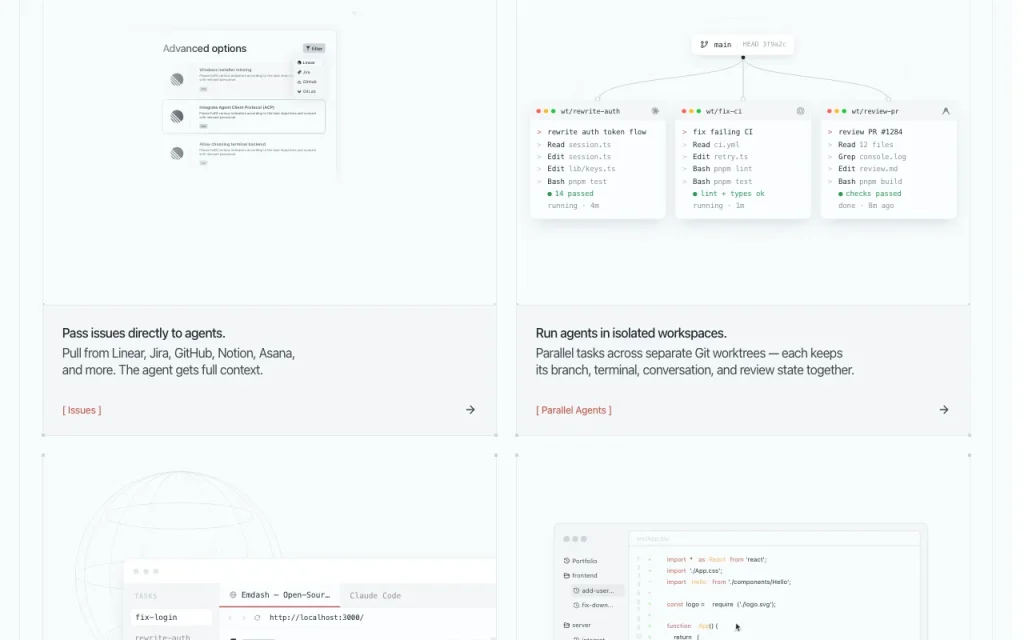Click the http://localhost:3000/ address field

point(317,618)
